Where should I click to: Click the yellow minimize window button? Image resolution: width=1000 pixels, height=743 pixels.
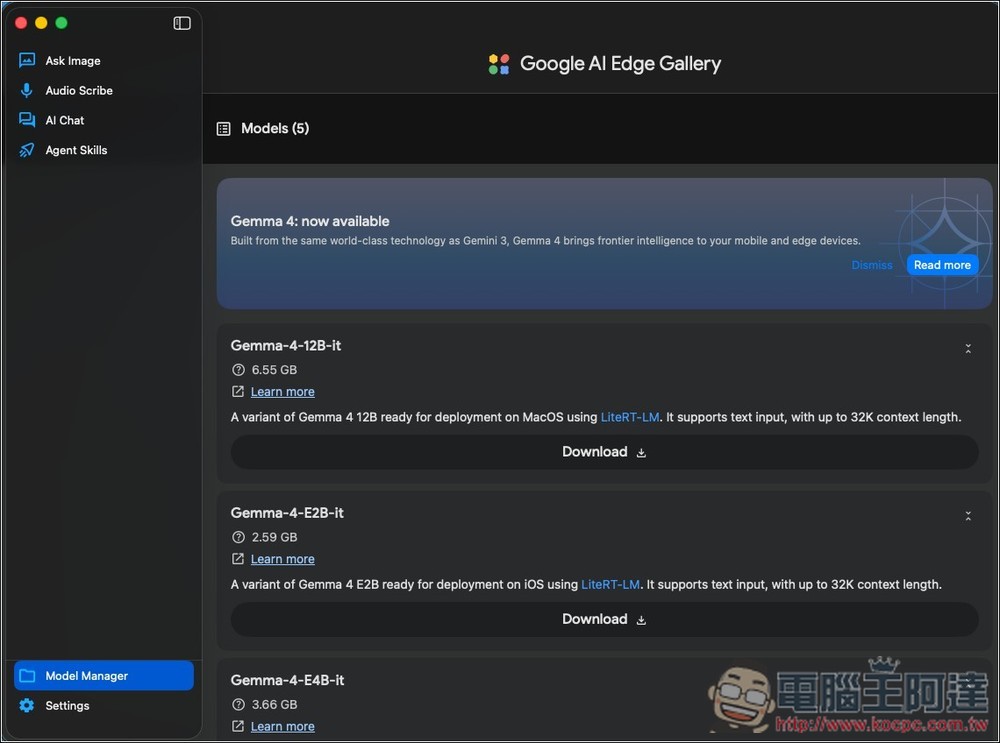pos(41,23)
